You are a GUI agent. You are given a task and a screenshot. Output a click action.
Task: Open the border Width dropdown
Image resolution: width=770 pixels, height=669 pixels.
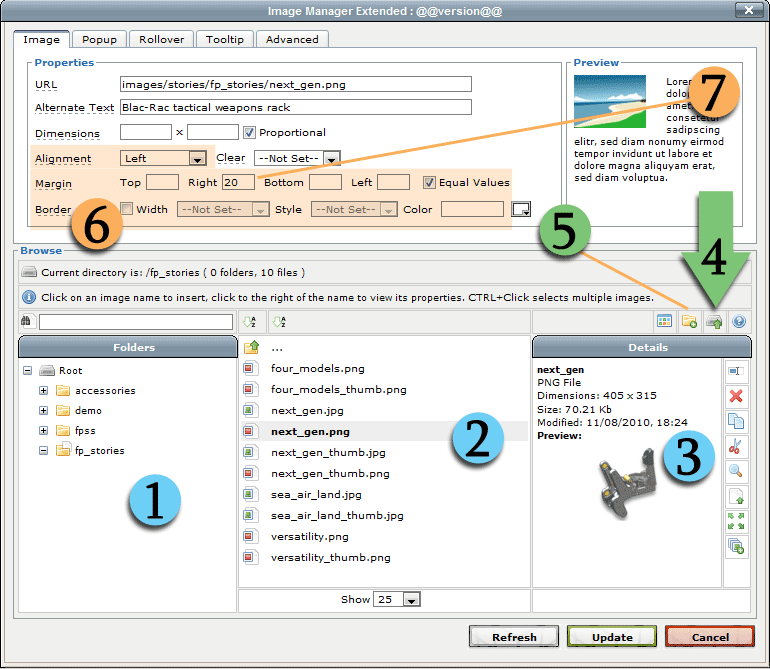[223, 209]
